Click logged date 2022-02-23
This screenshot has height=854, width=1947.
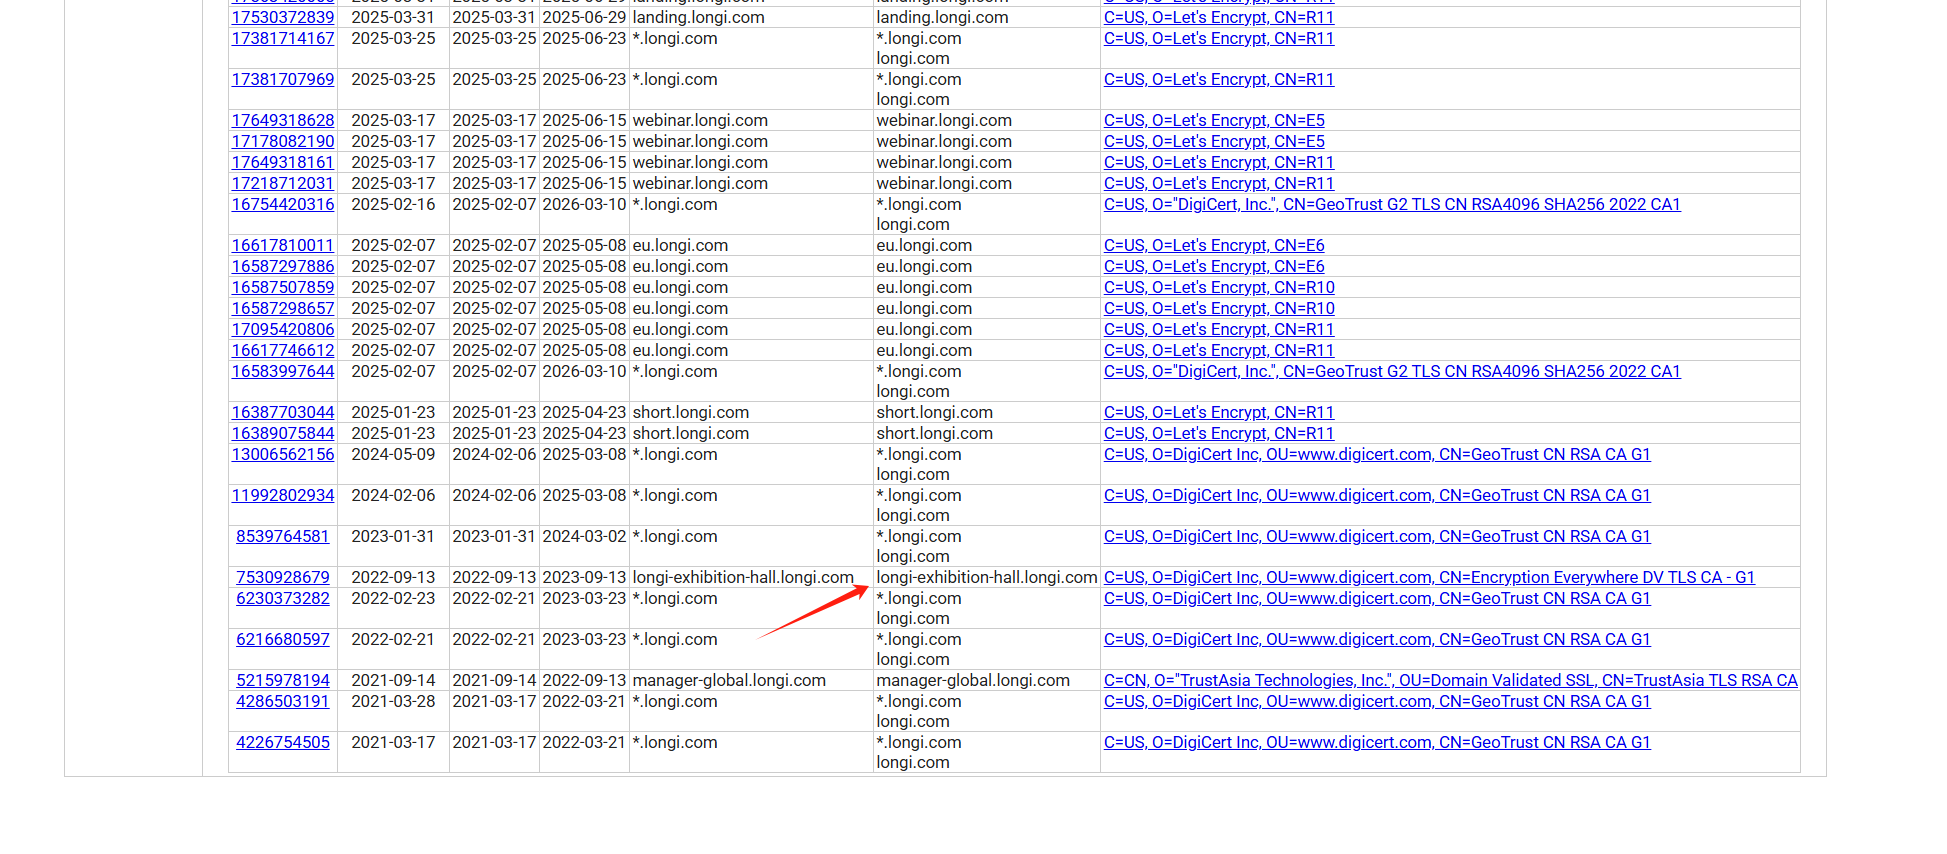[393, 598]
